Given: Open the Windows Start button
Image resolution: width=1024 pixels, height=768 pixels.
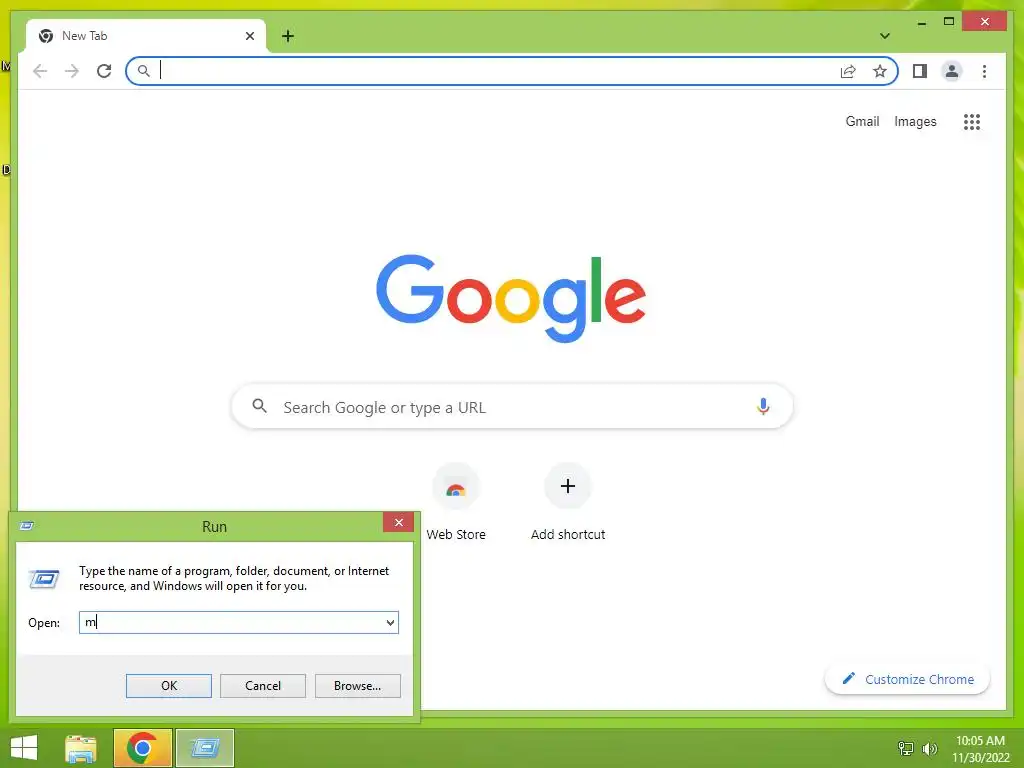Looking at the screenshot, I should click(x=24, y=748).
